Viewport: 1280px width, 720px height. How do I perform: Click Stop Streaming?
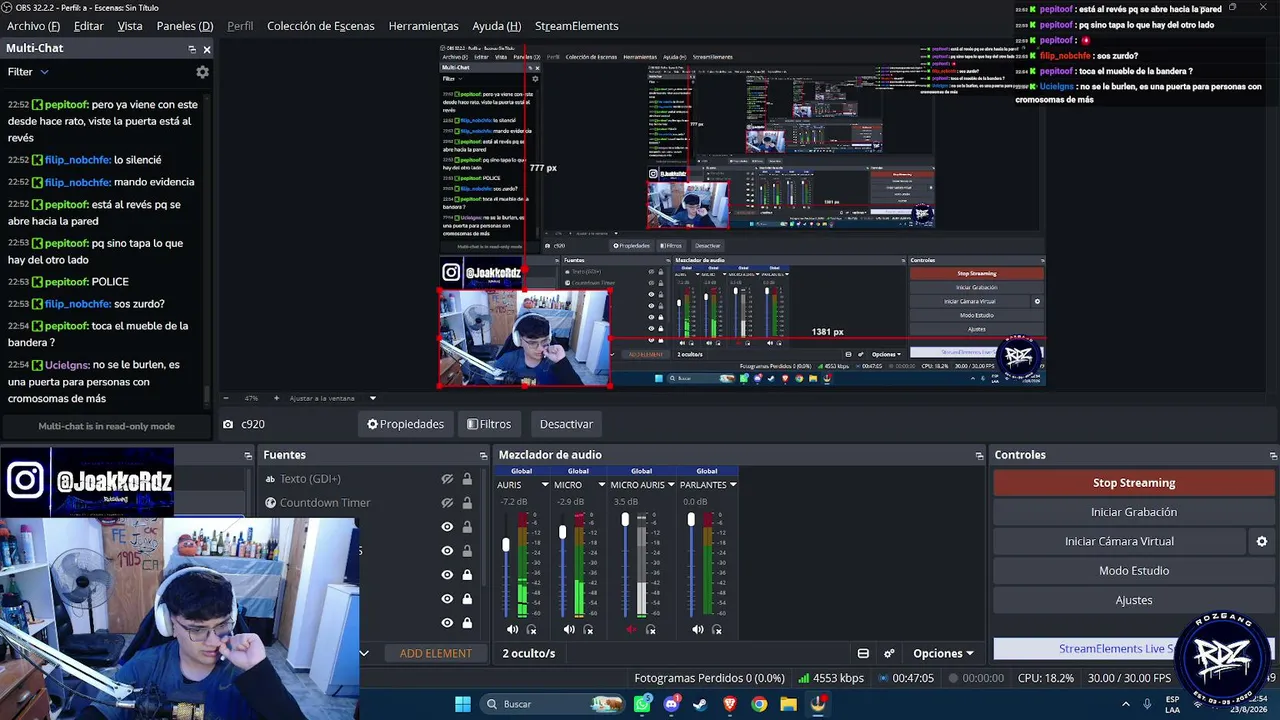(1134, 483)
